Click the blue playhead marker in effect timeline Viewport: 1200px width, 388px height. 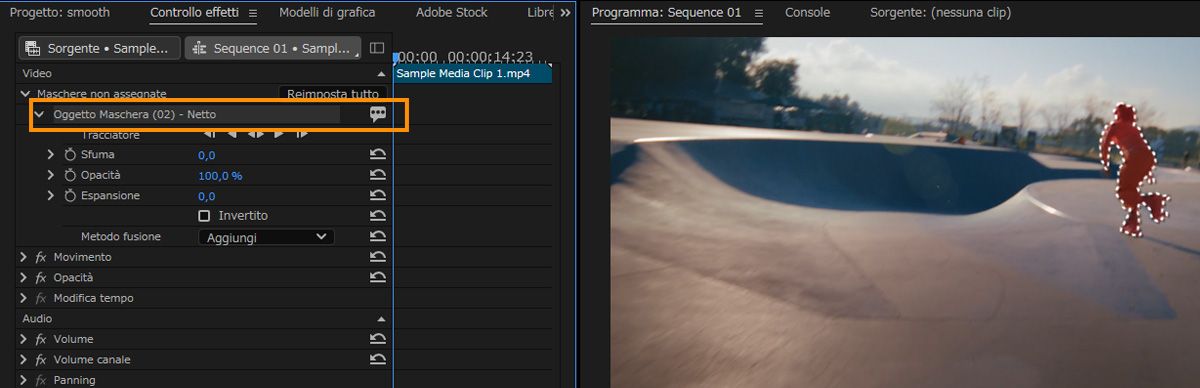click(395, 57)
